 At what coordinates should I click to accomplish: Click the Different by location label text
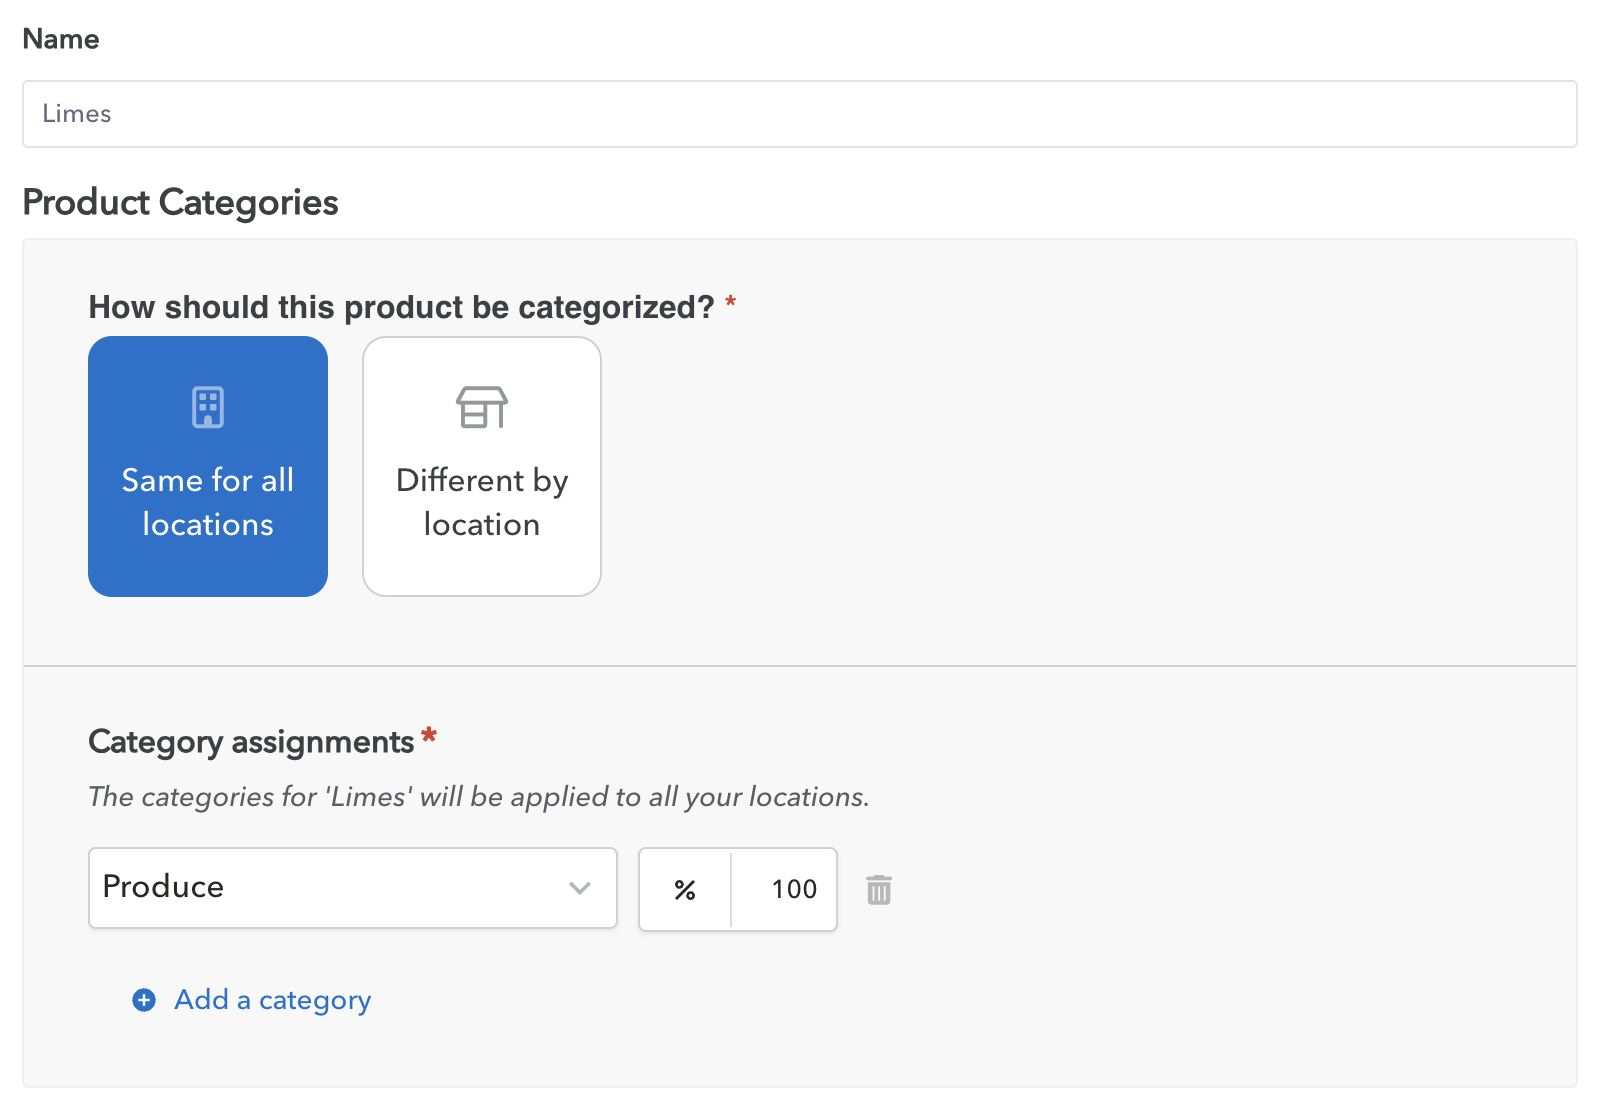(482, 502)
